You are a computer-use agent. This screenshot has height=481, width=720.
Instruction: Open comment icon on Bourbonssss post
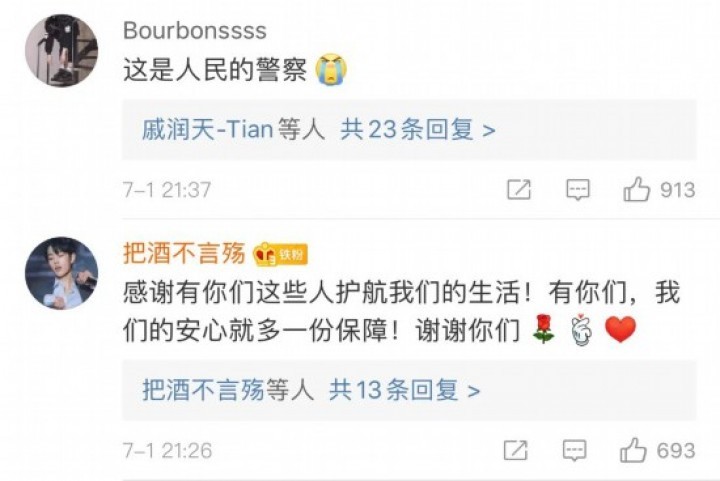pos(578,190)
